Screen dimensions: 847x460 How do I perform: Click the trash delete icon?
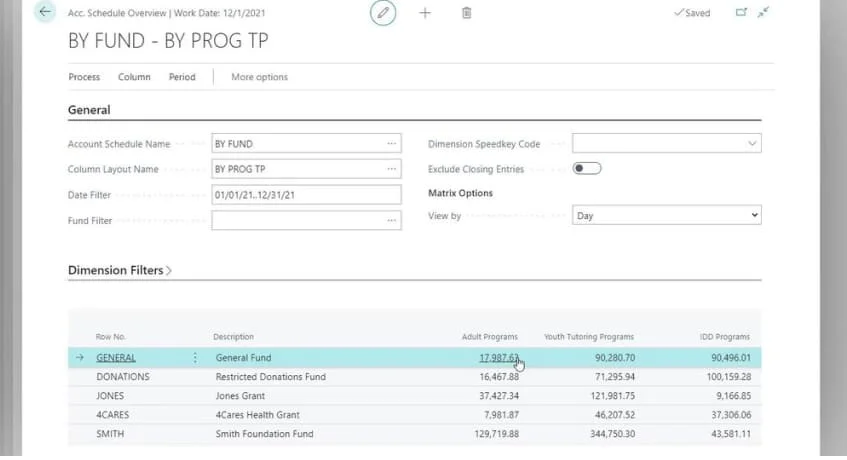coord(466,13)
